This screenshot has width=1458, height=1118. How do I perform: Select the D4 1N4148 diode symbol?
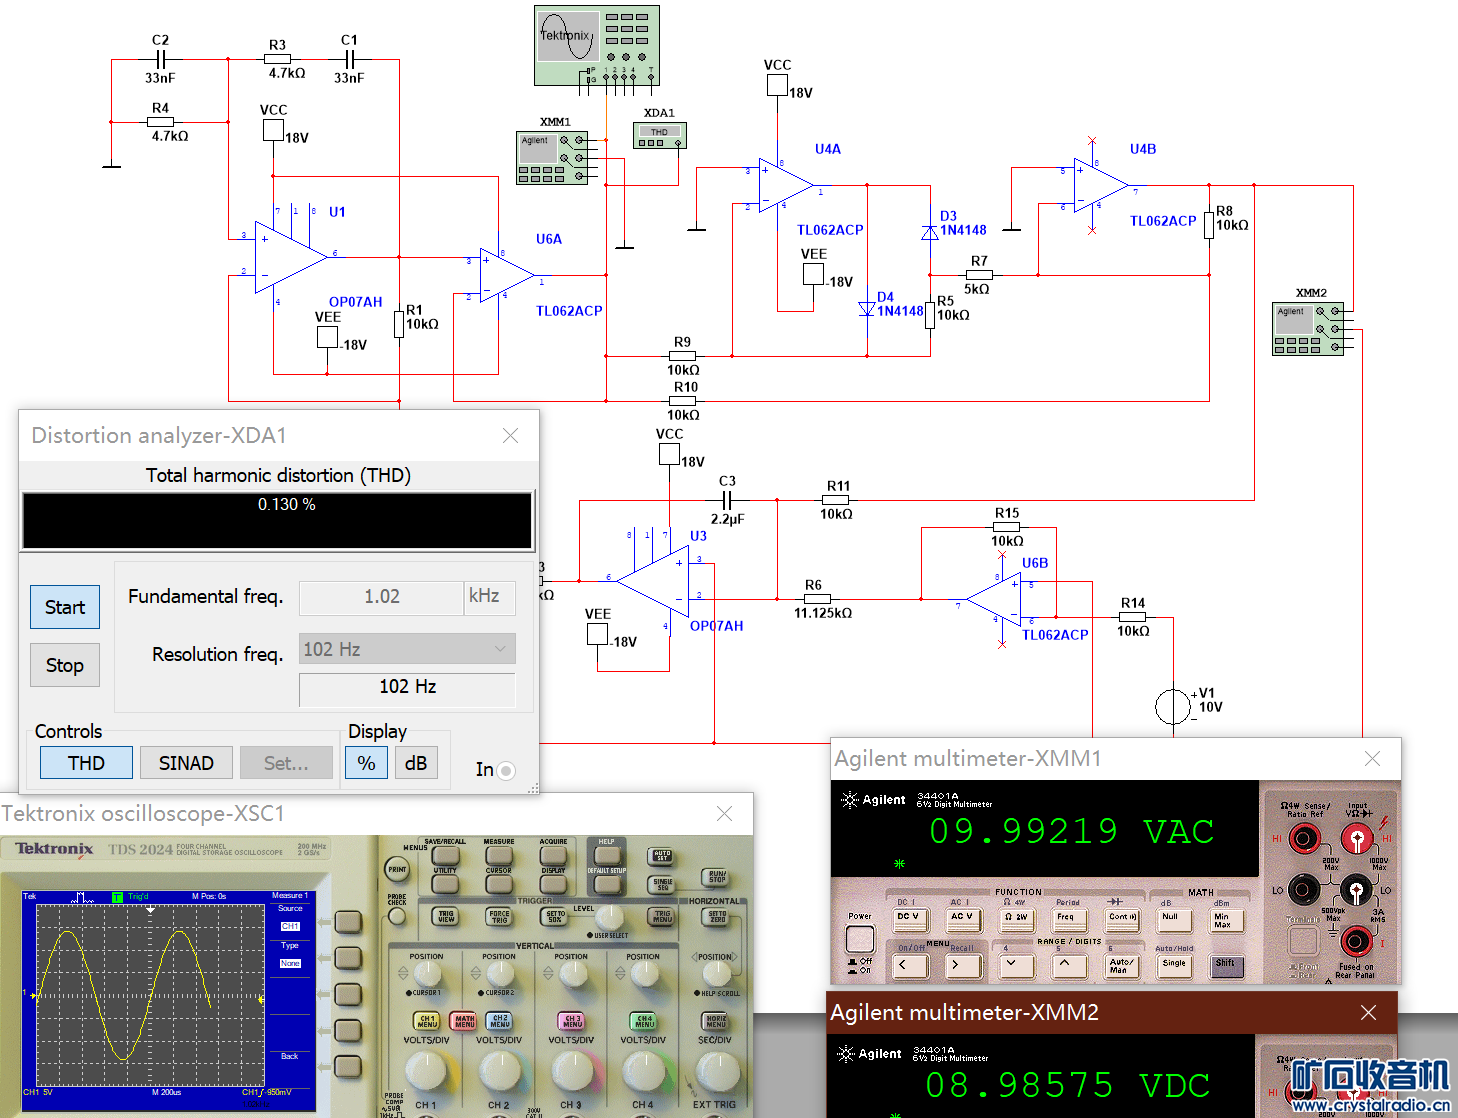coord(867,309)
